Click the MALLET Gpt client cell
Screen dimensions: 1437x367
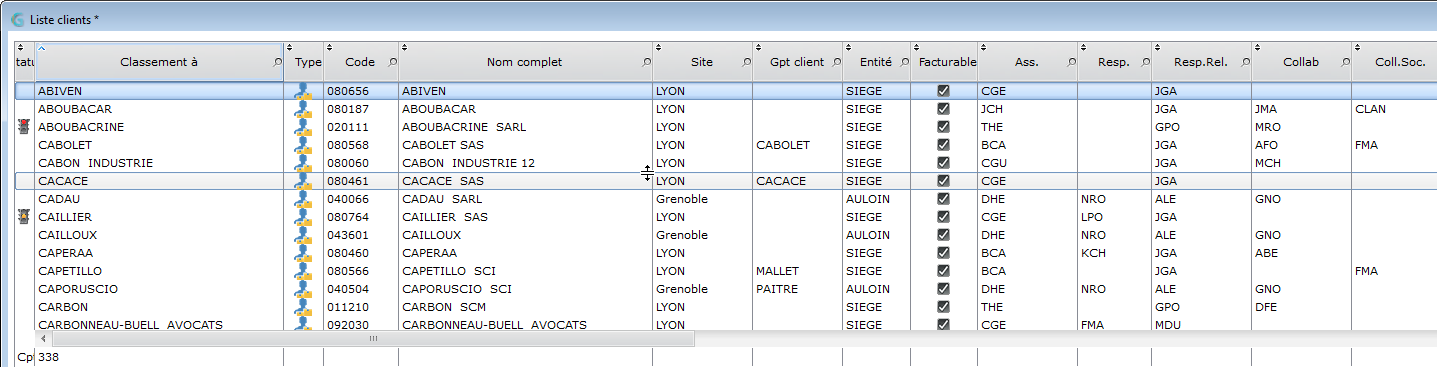point(798,271)
